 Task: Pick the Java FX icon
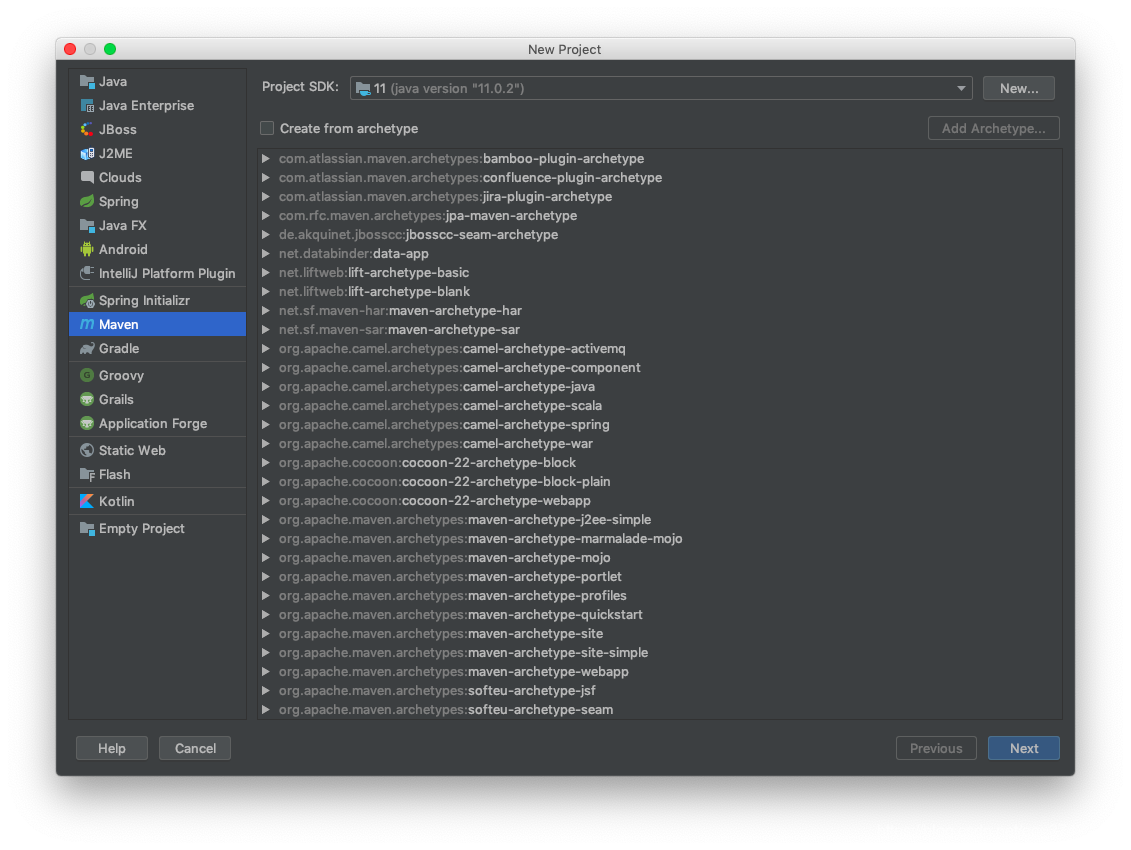click(87, 225)
